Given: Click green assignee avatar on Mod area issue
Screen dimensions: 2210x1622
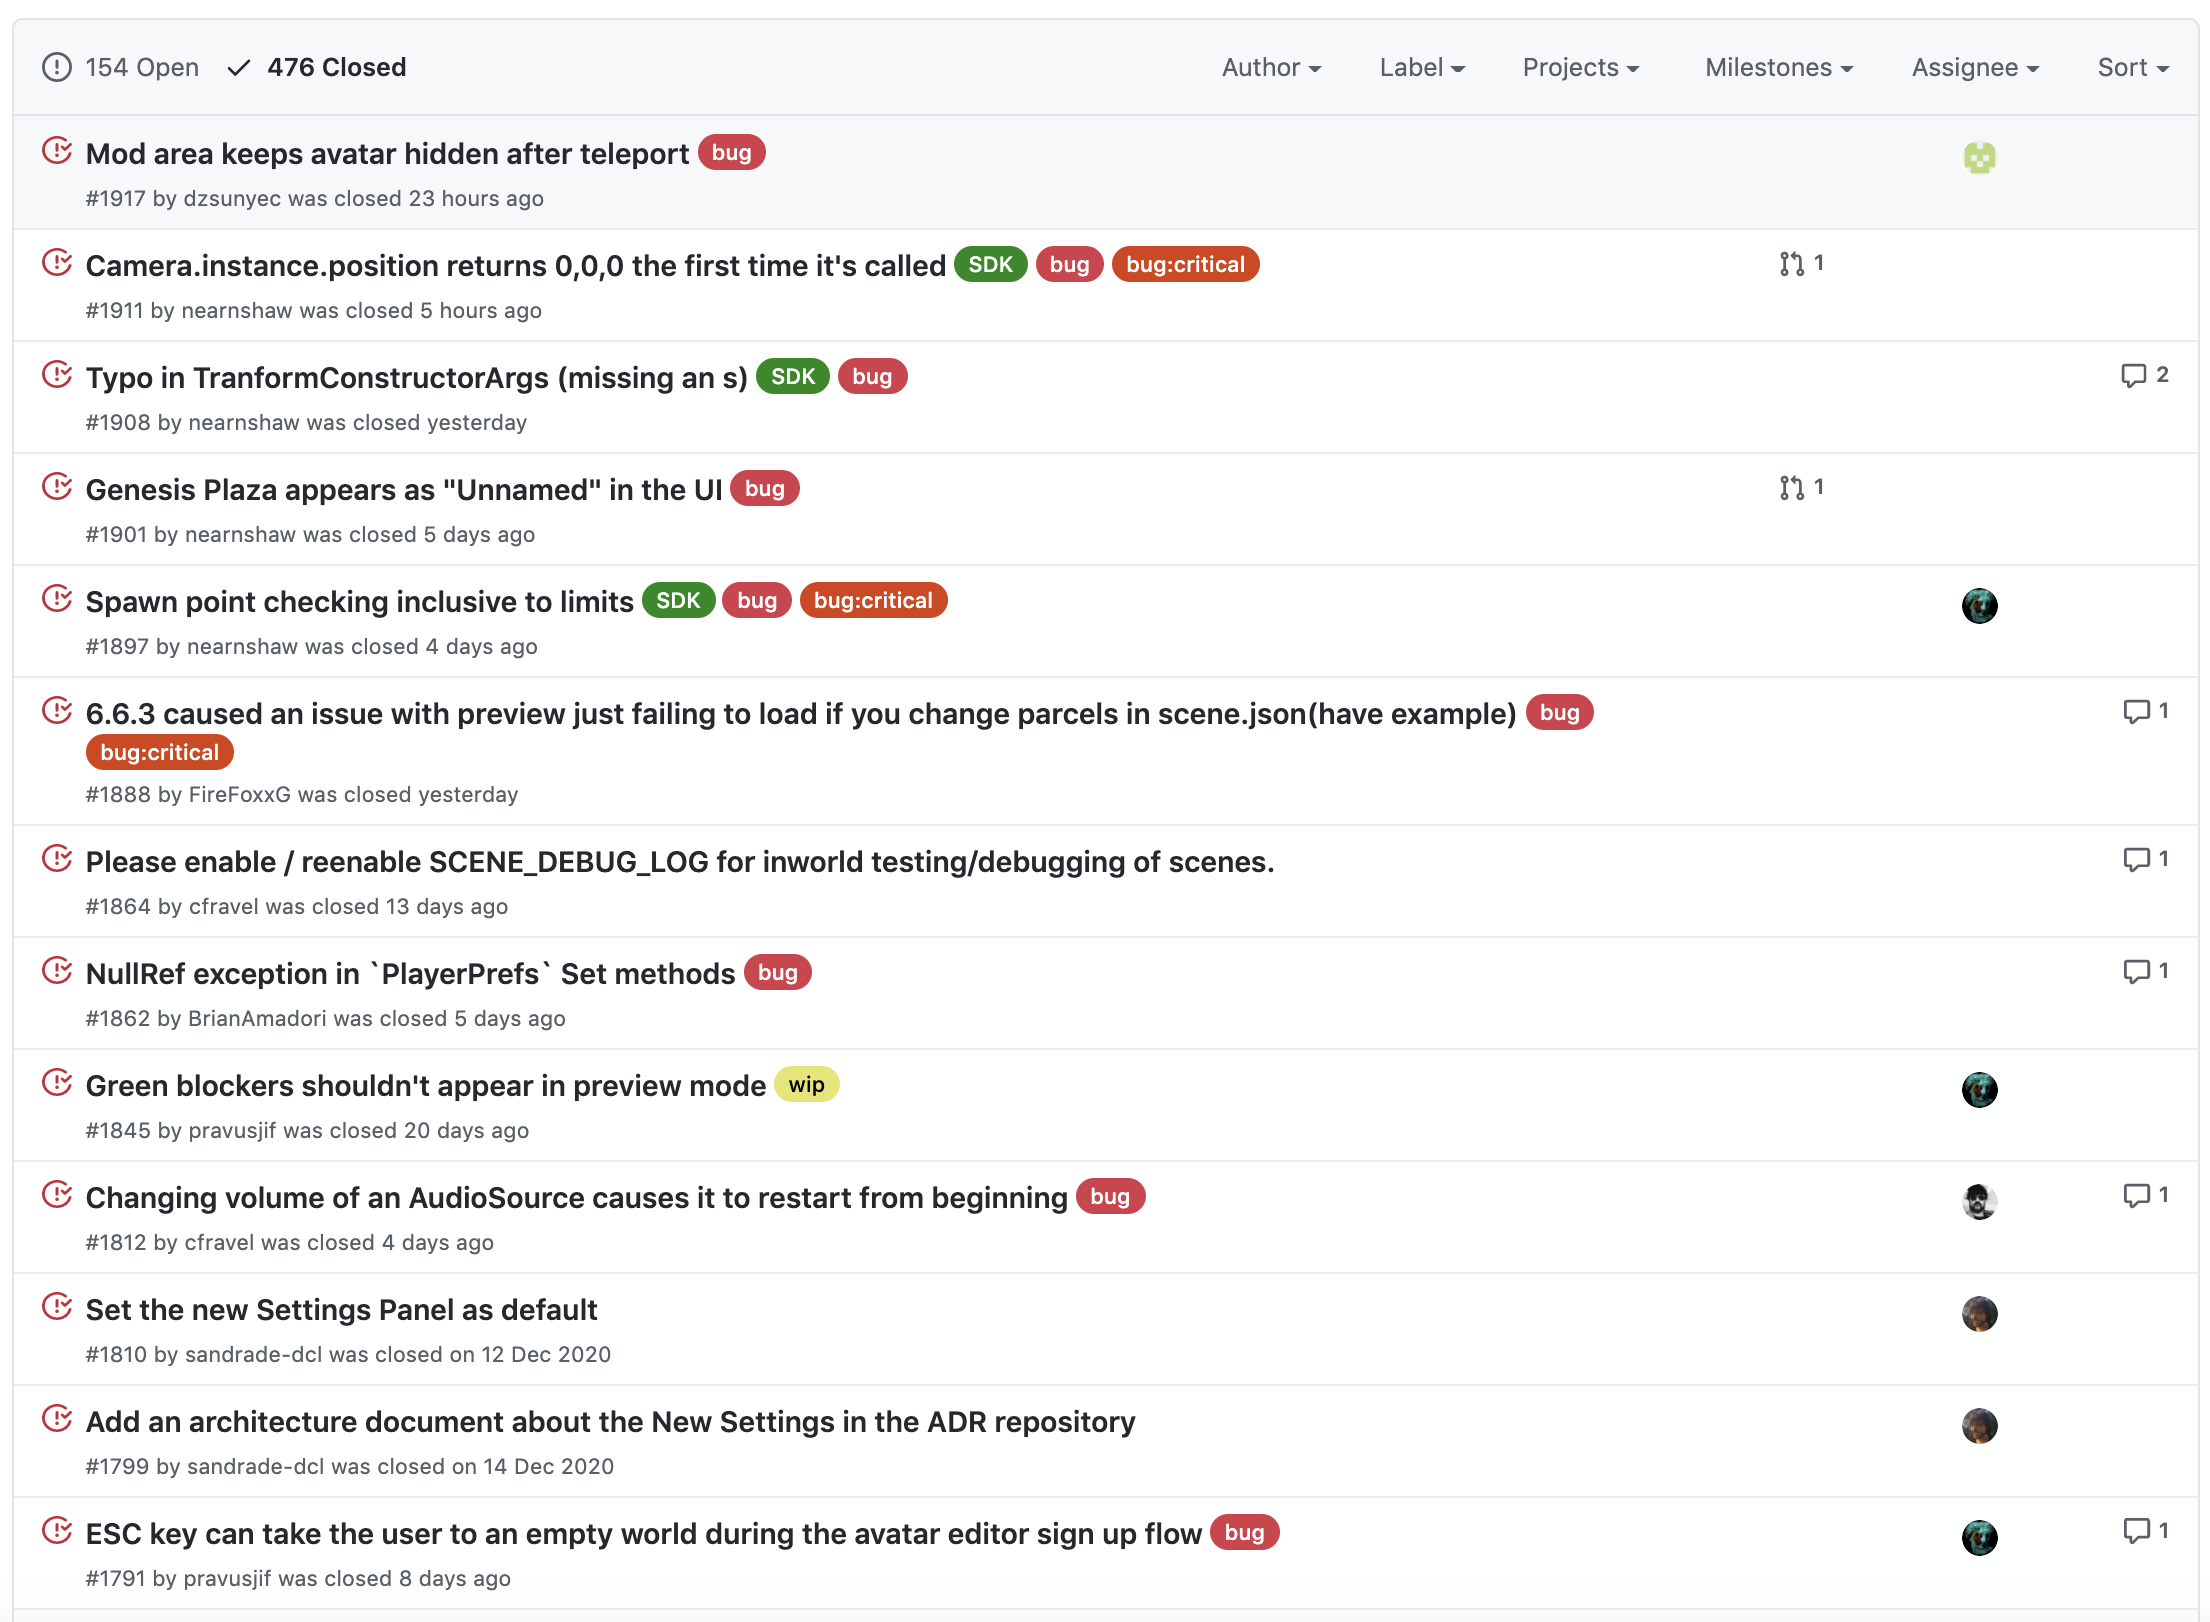Looking at the screenshot, I should click(x=1979, y=158).
